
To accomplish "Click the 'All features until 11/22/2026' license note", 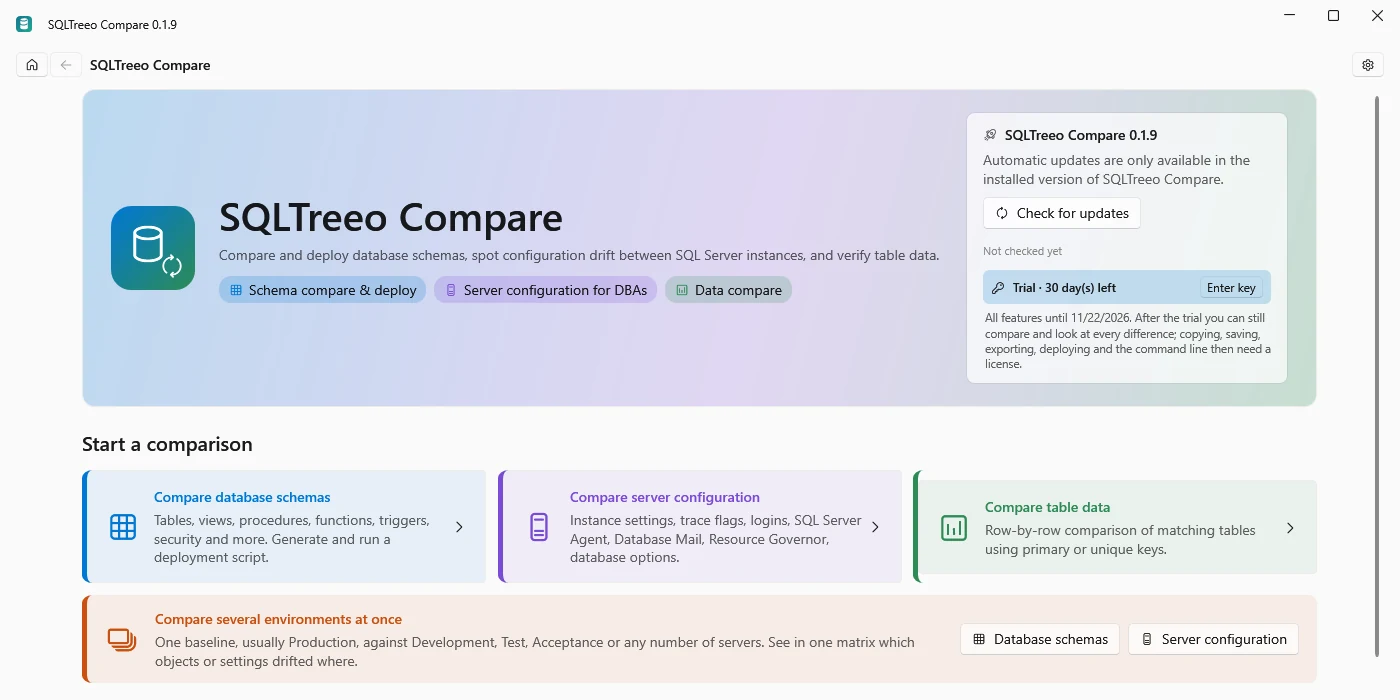I will tap(1128, 341).
